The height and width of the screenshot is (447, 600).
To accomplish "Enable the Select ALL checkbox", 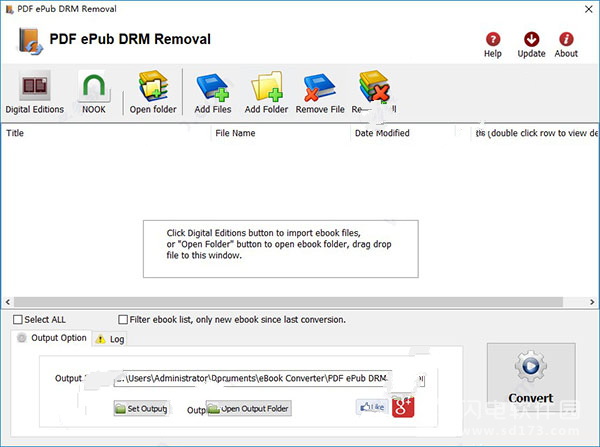I will [18, 319].
